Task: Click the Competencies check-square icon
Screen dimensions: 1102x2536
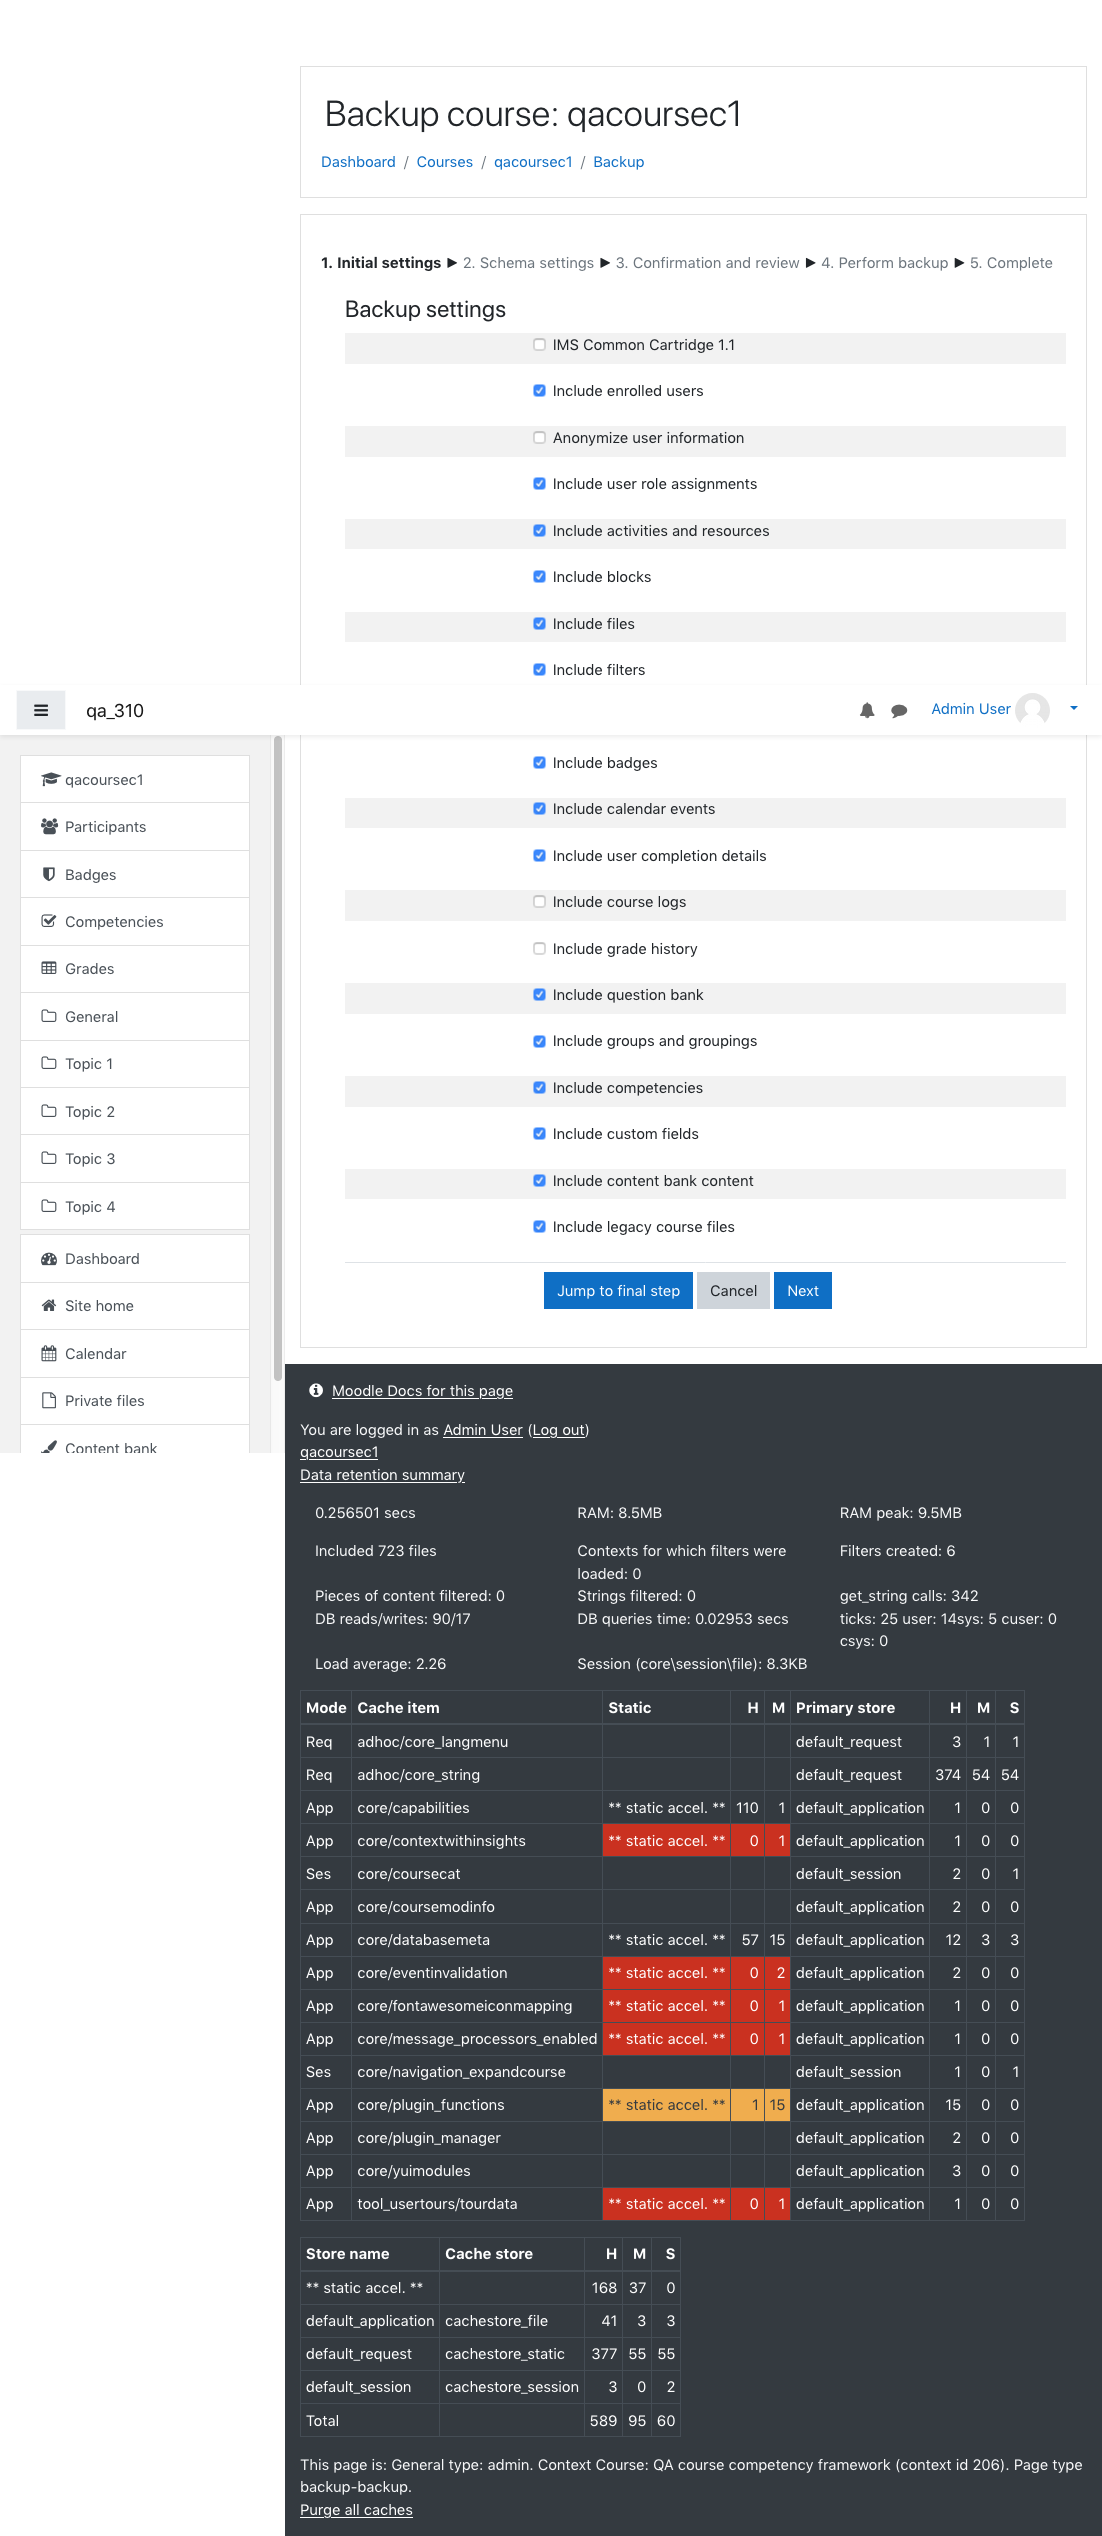Action: tap(49, 921)
